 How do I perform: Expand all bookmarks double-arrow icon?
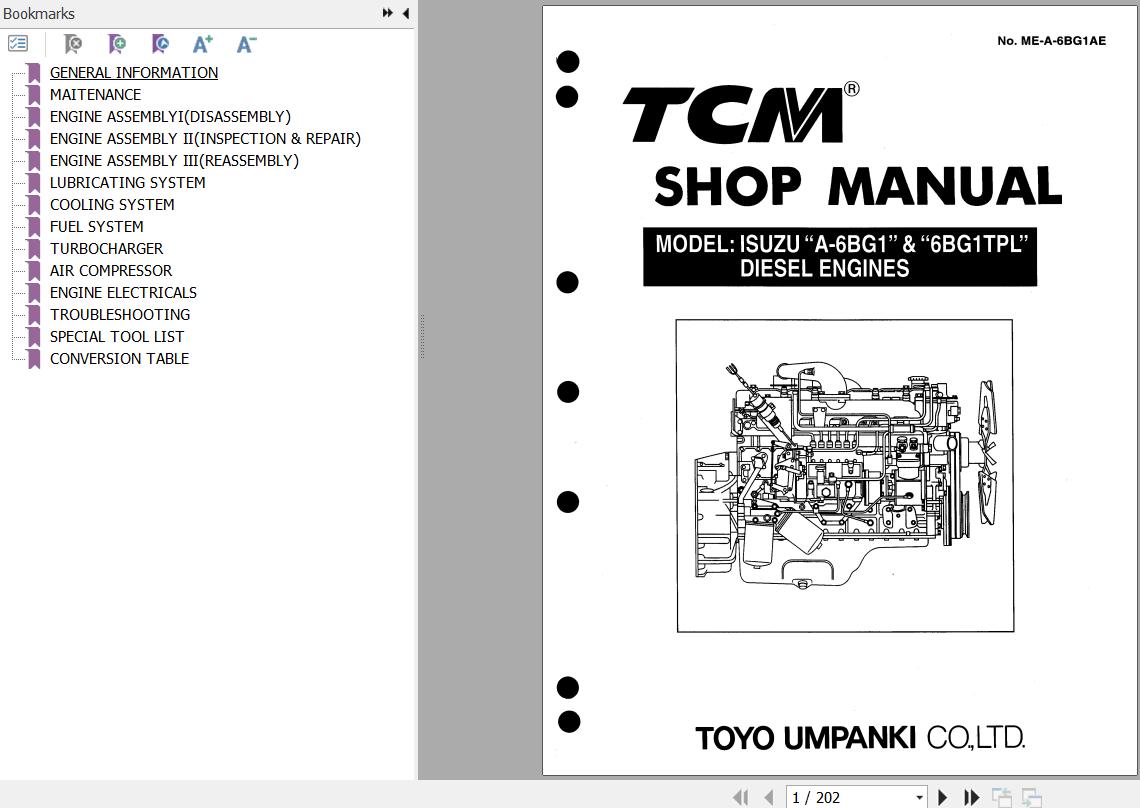point(388,13)
